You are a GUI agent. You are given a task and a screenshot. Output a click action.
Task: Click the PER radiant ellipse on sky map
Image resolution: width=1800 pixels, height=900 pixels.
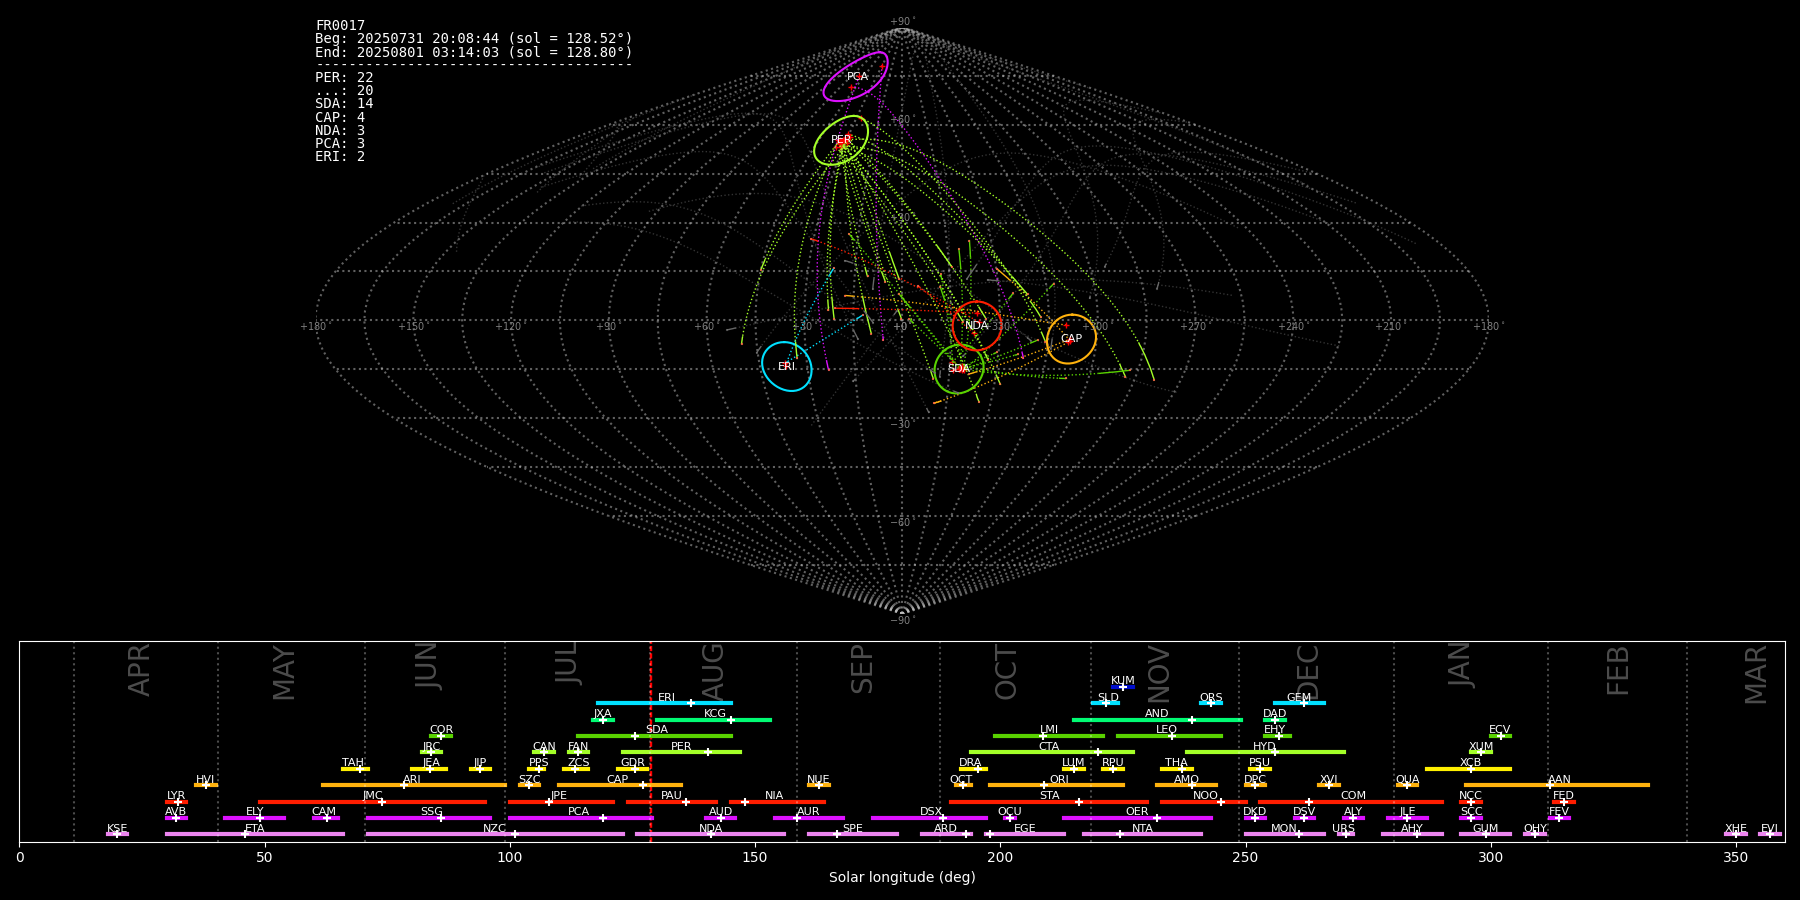tap(841, 140)
